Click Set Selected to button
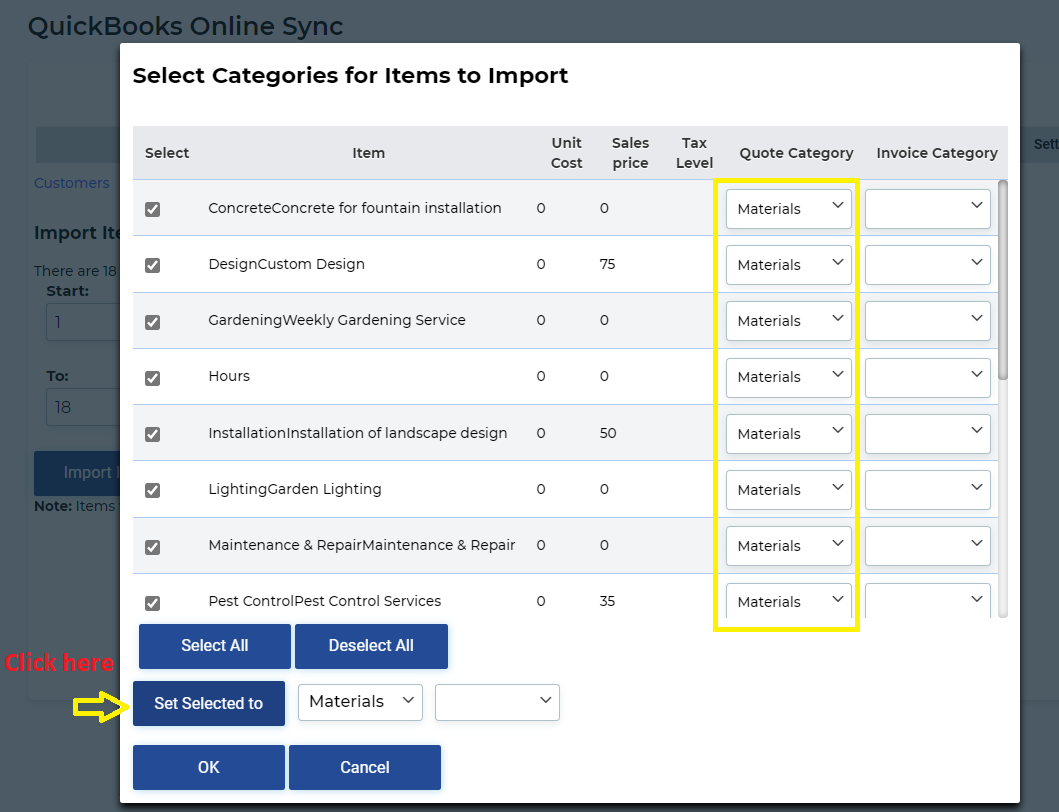The width and height of the screenshot is (1059, 812). [x=208, y=704]
